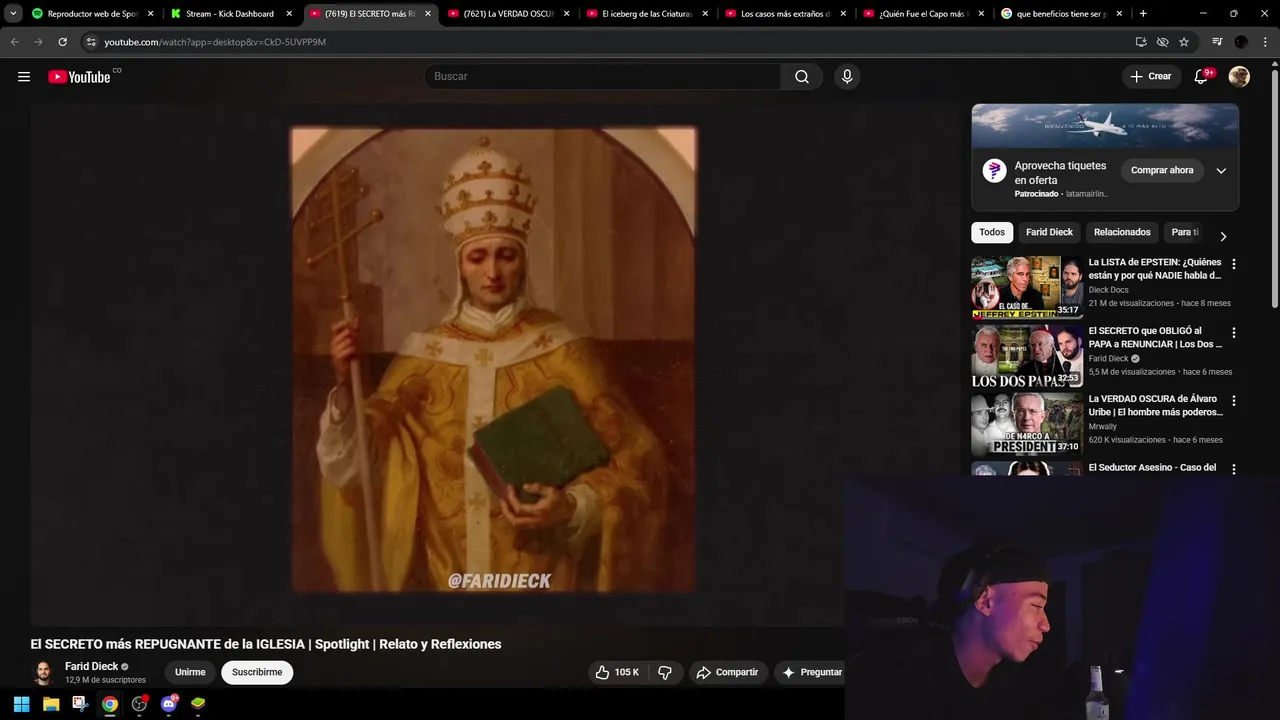Switch to Los casos más extraños tab
1280x720 pixels.
pos(785,14)
